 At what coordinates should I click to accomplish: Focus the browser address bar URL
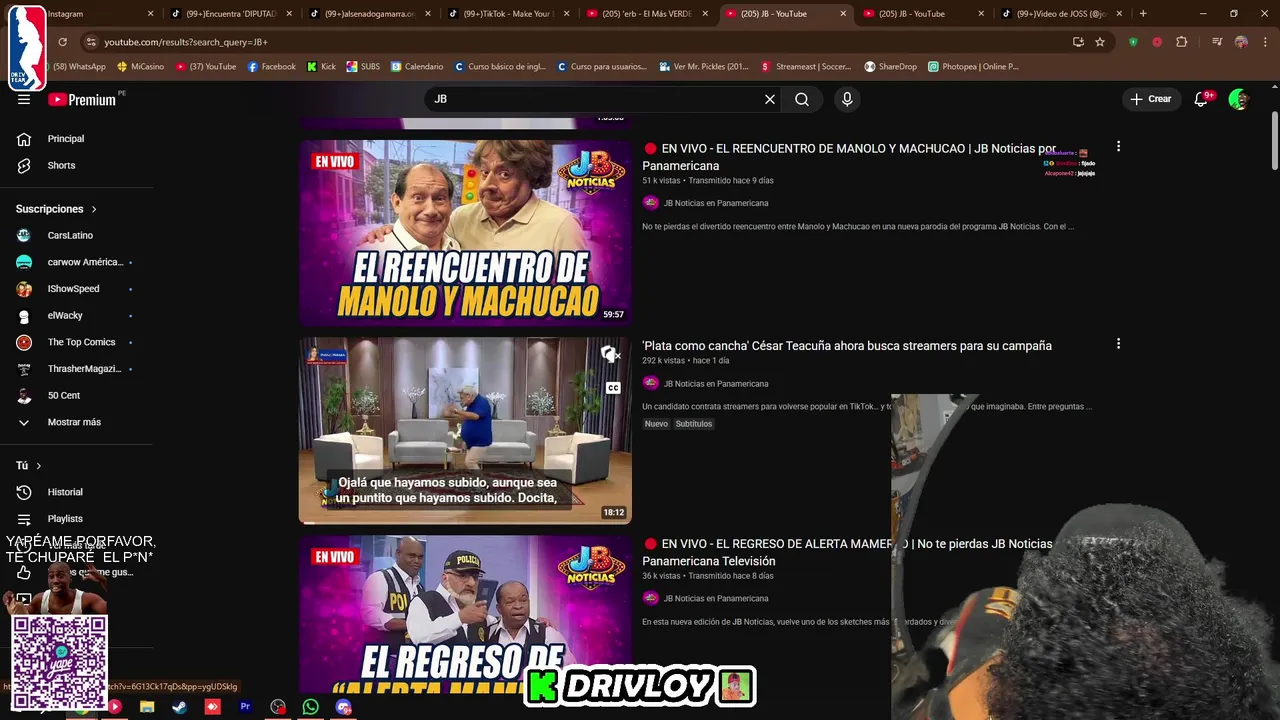pos(186,42)
